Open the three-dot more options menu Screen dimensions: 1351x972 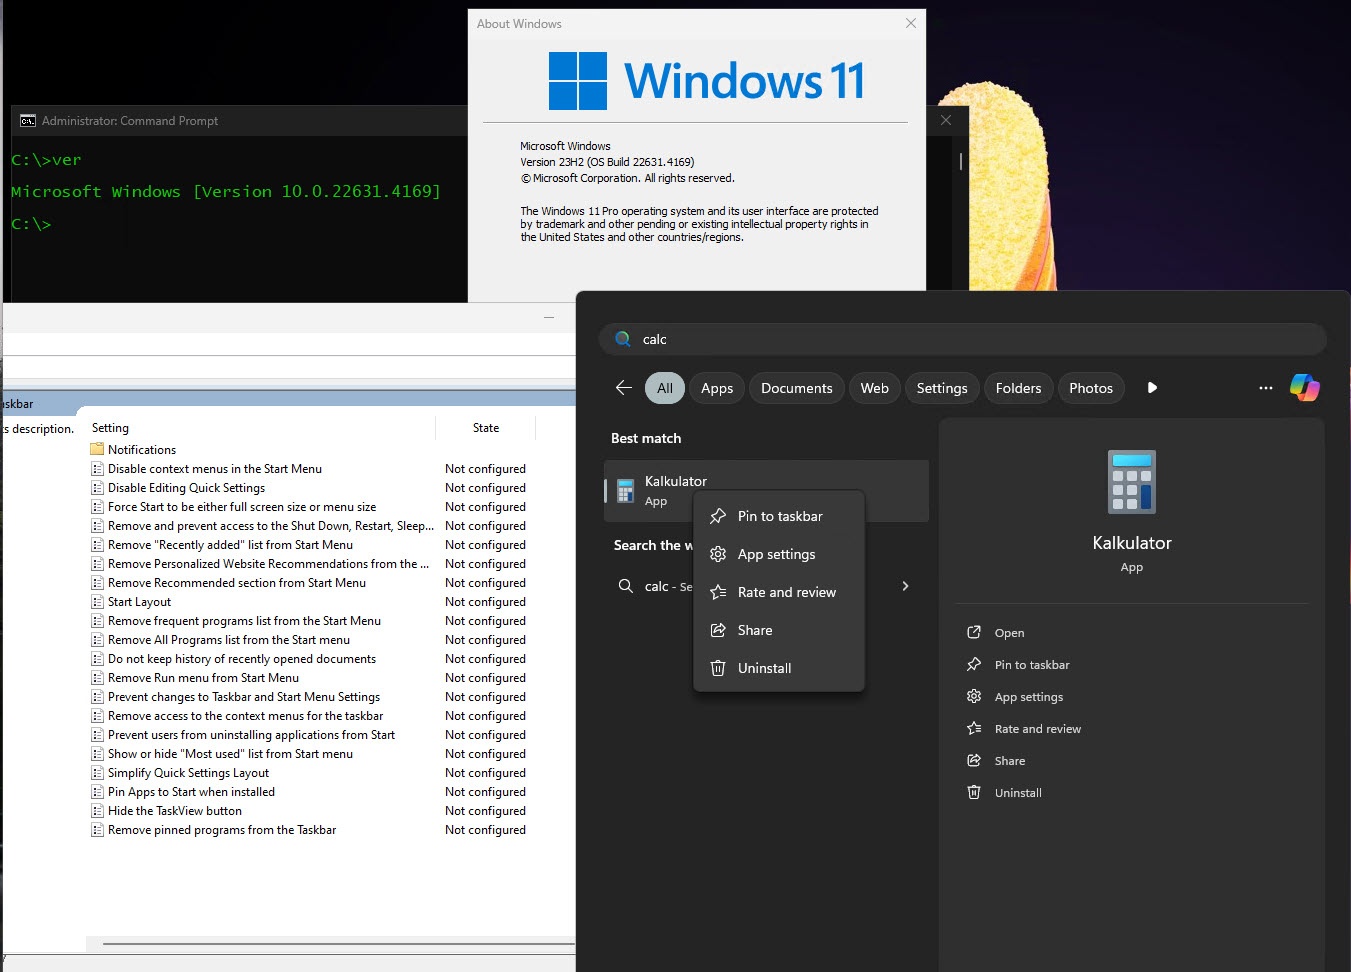[1265, 388]
